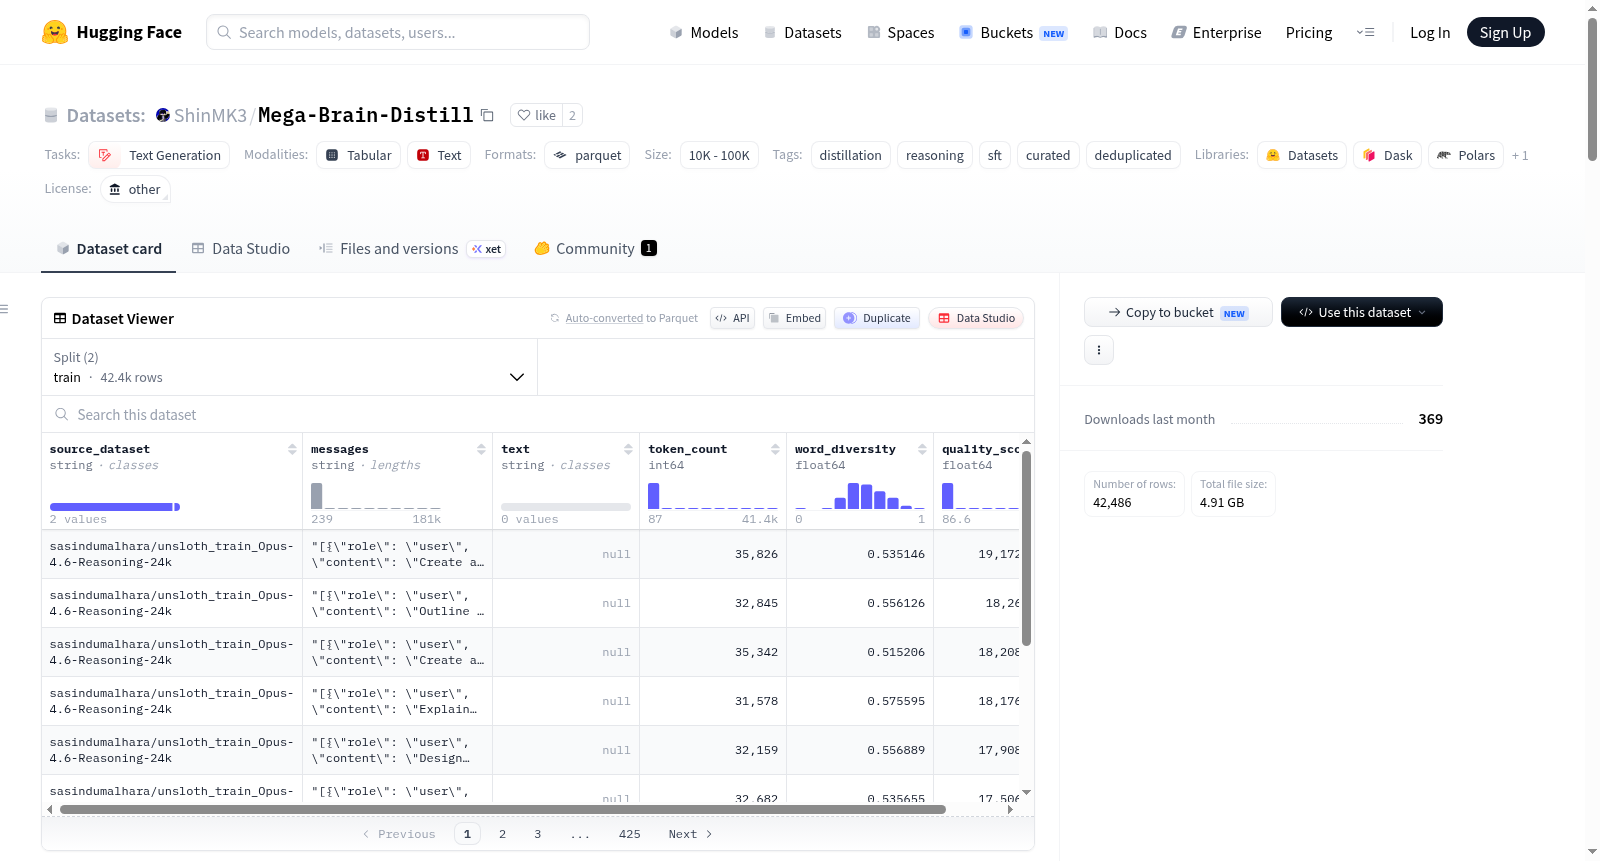The width and height of the screenshot is (1600, 861).
Task: Click the messages lengths histogram
Action: 376,496
